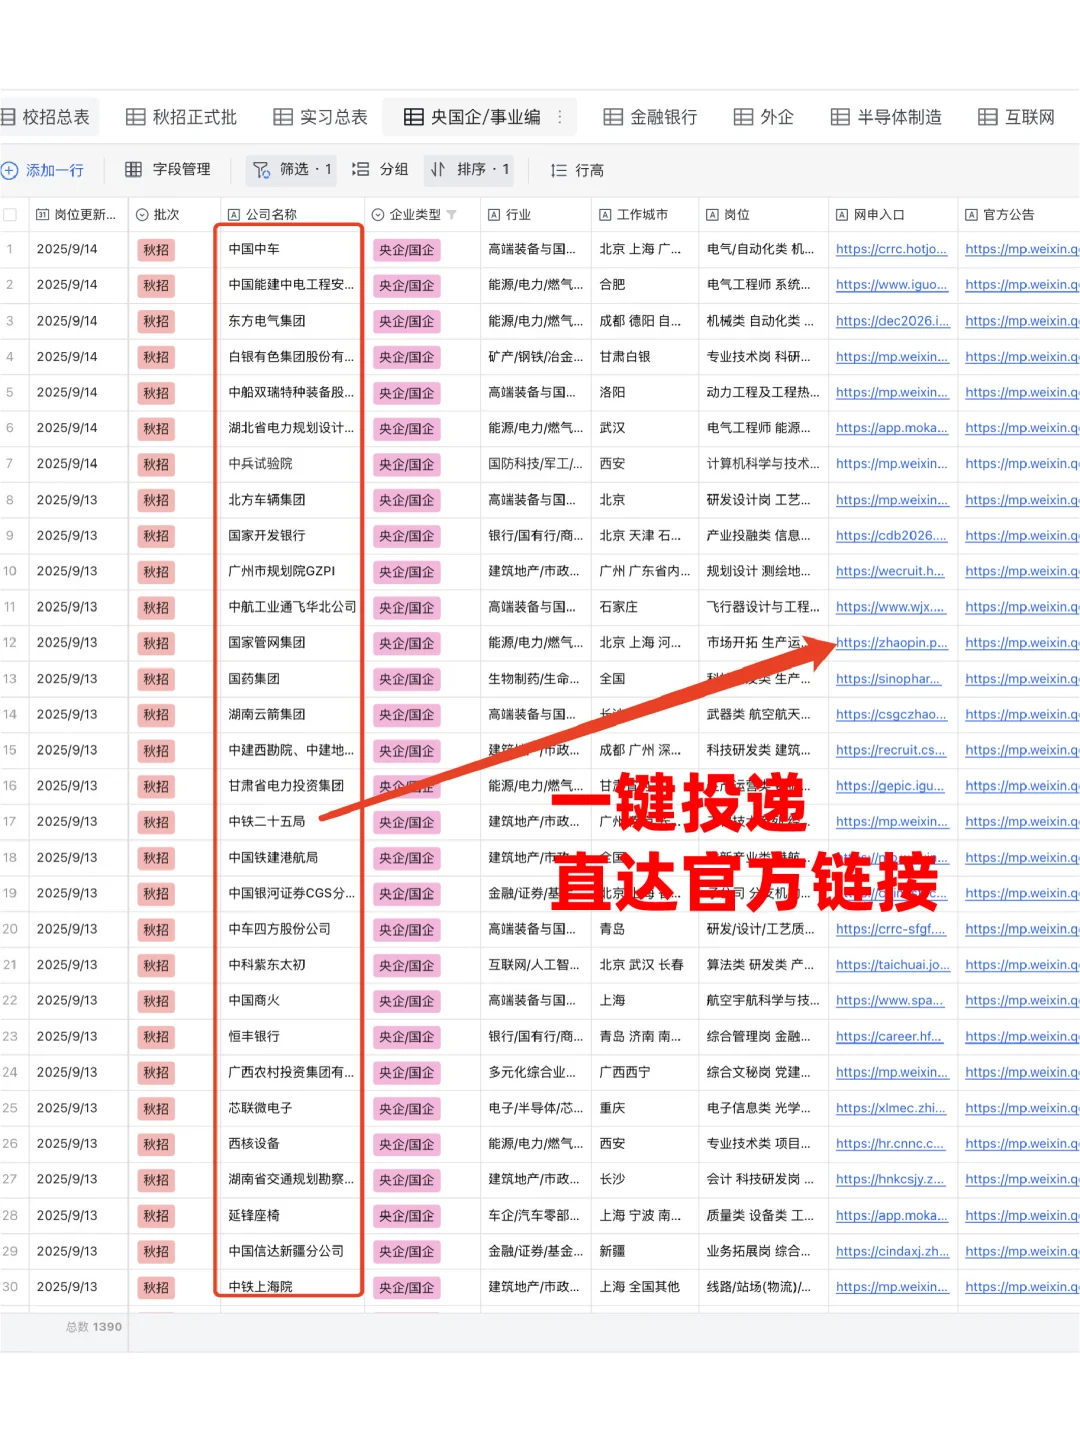Open the more-options dots beside 央国企/事业编 tab
Screen dimensions: 1080x1439
click(x=560, y=117)
